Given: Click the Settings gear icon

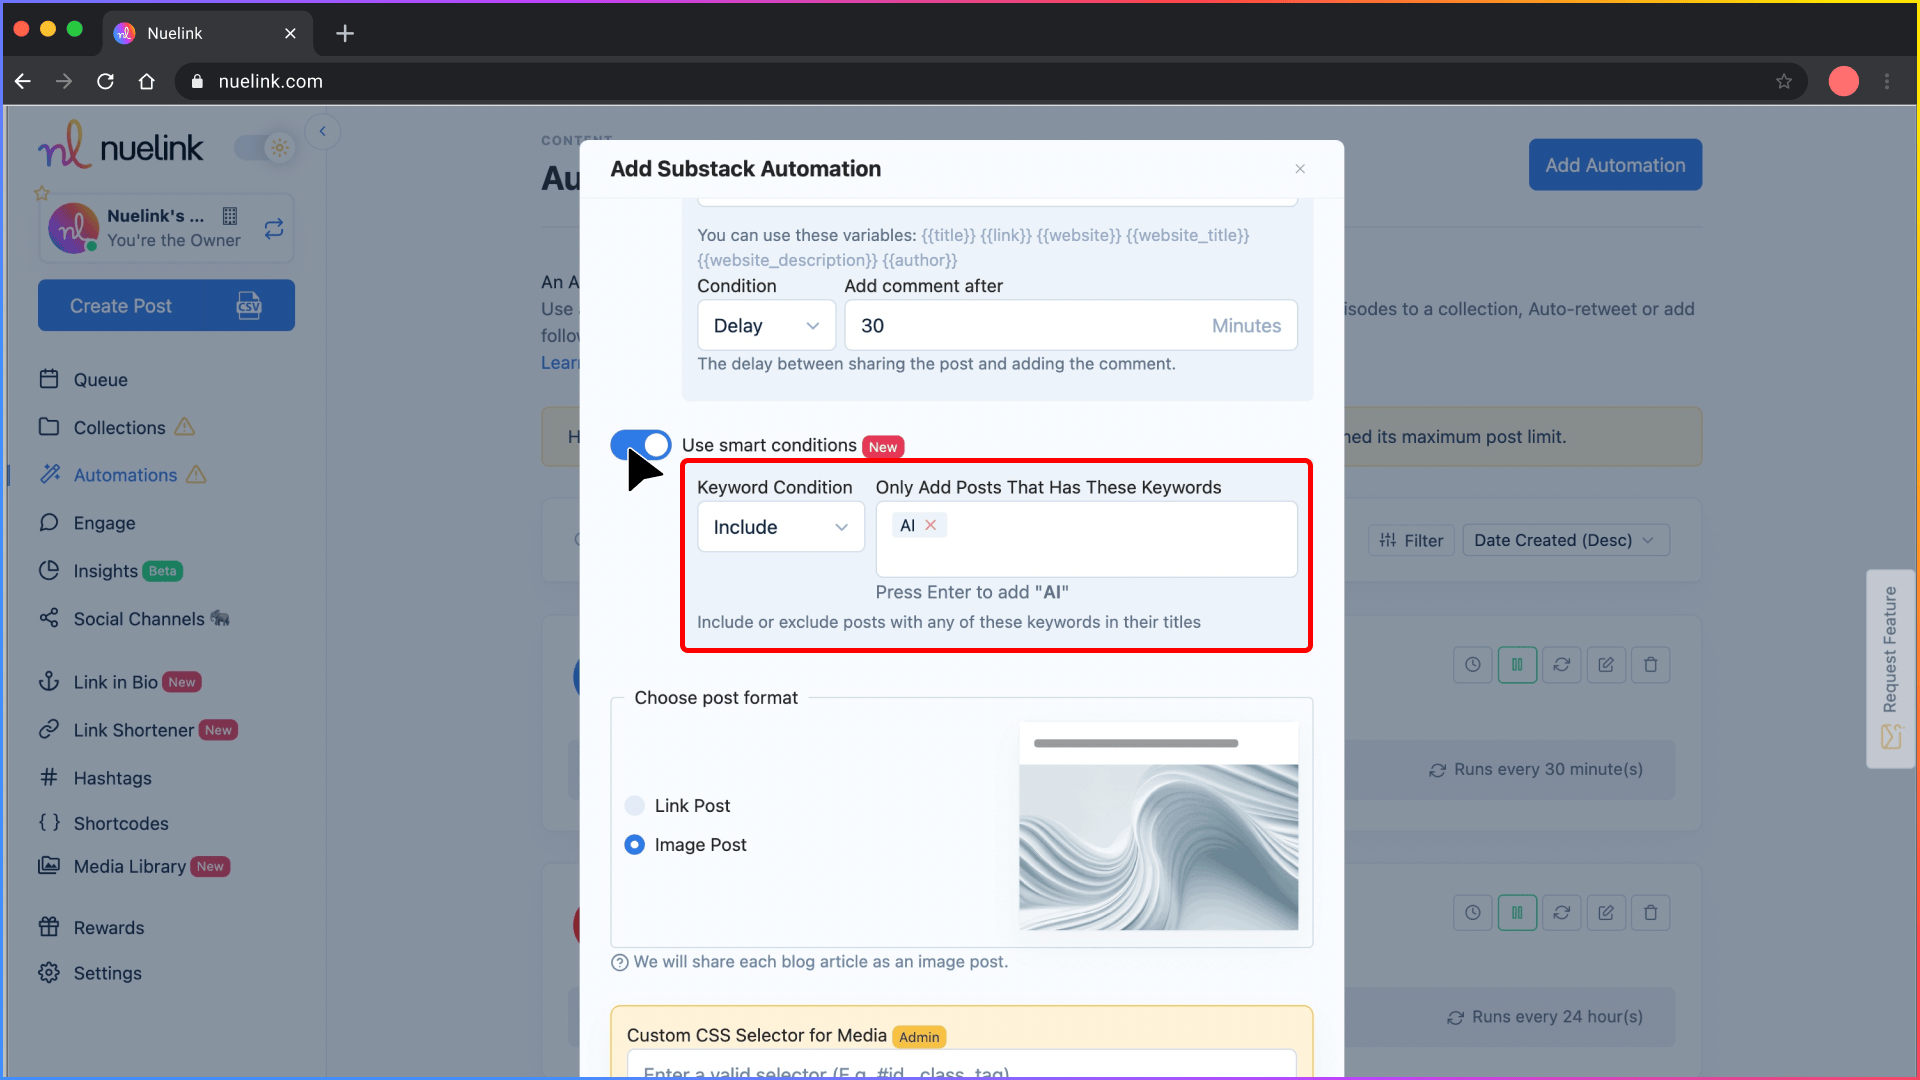Looking at the screenshot, I should 49,973.
